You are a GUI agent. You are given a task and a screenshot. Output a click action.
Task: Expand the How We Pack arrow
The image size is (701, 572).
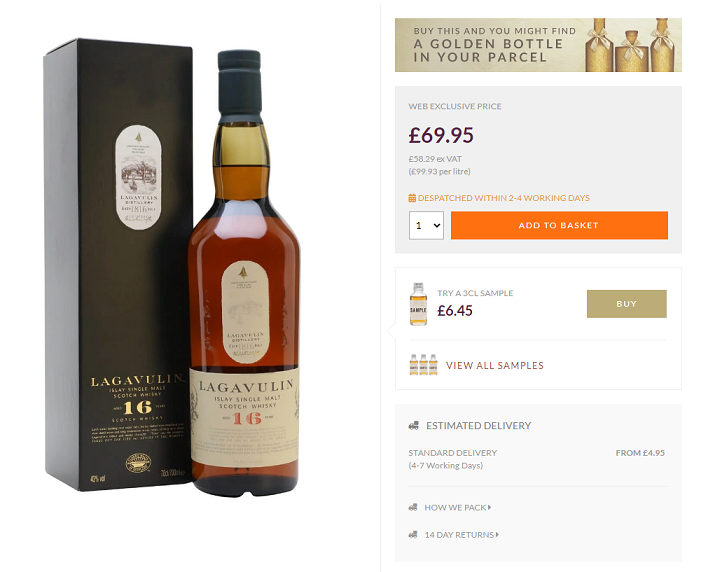coord(490,508)
